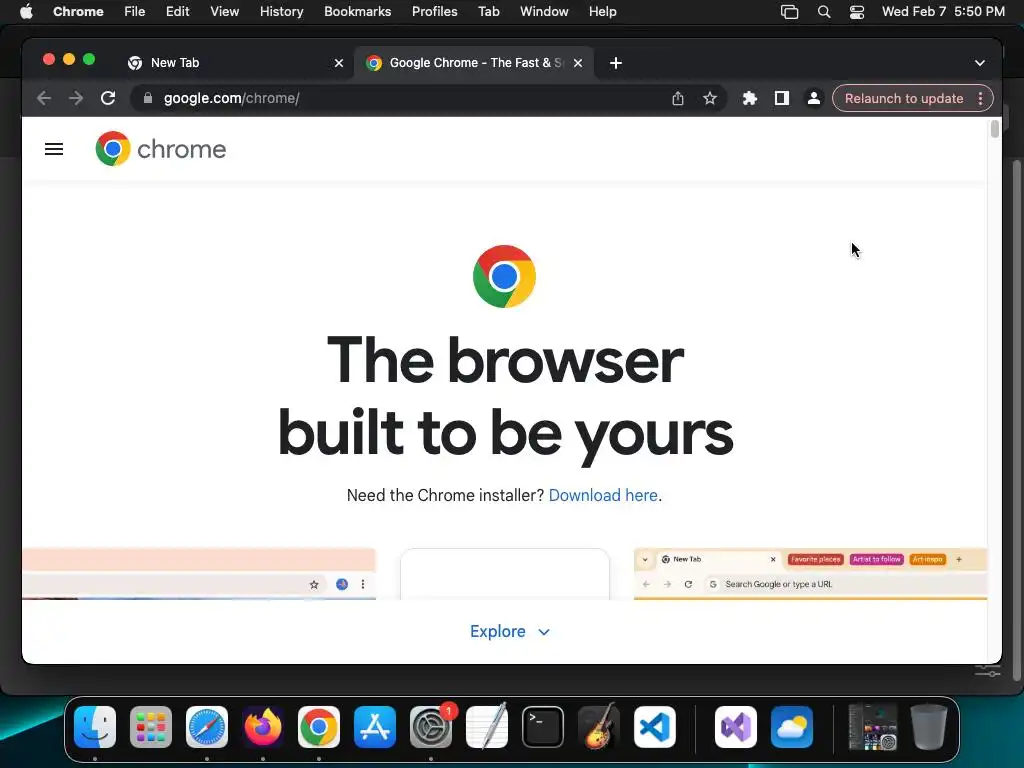Expand the Explore chevron arrow
Screen dimensions: 1024x768
click(543, 632)
